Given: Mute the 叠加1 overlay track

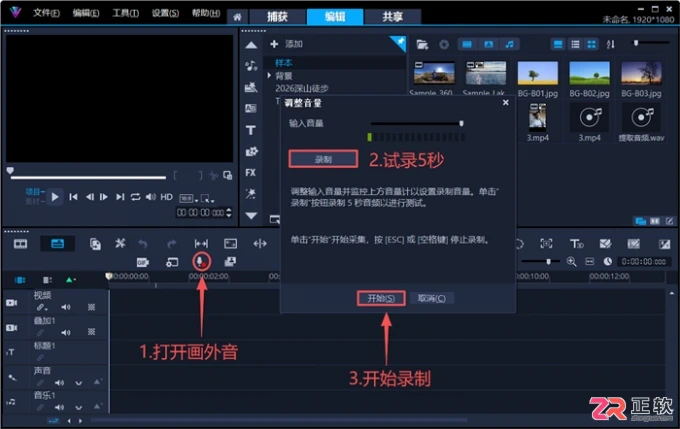Looking at the screenshot, I should pyautogui.click(x=66, y=332).
